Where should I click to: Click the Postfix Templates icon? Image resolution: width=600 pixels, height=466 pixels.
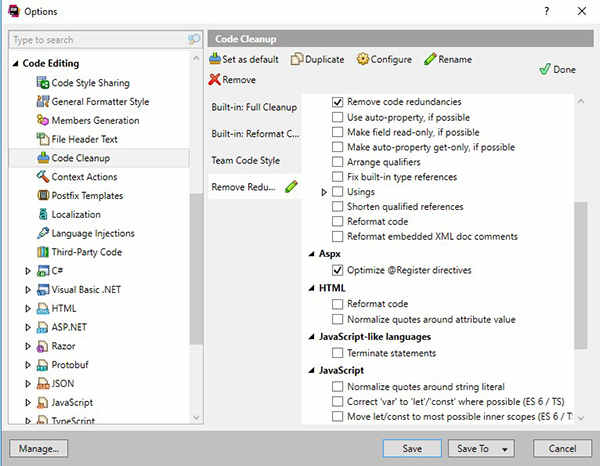(43, 195)
